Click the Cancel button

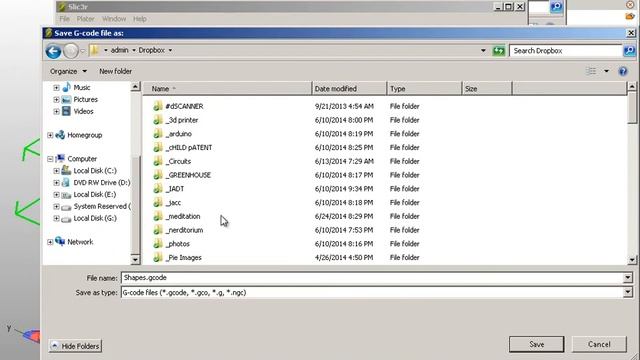click(599, 344)
